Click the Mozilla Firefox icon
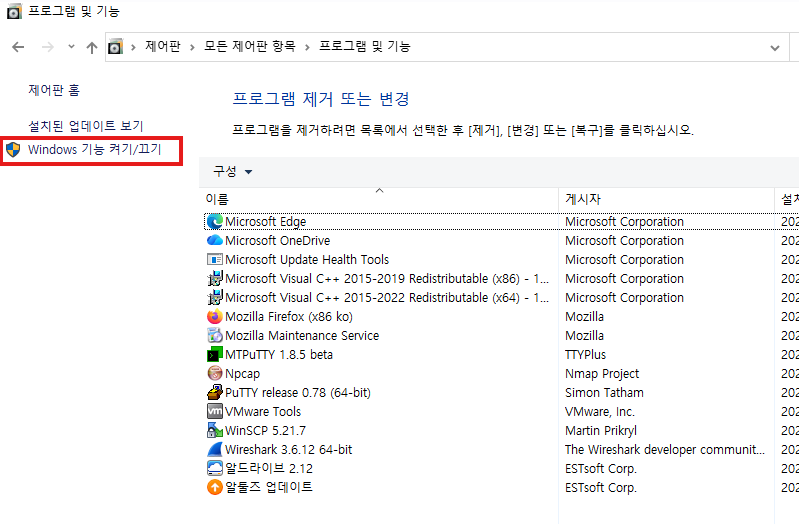Viewport: 799px width, 524px height. [215, 316]
